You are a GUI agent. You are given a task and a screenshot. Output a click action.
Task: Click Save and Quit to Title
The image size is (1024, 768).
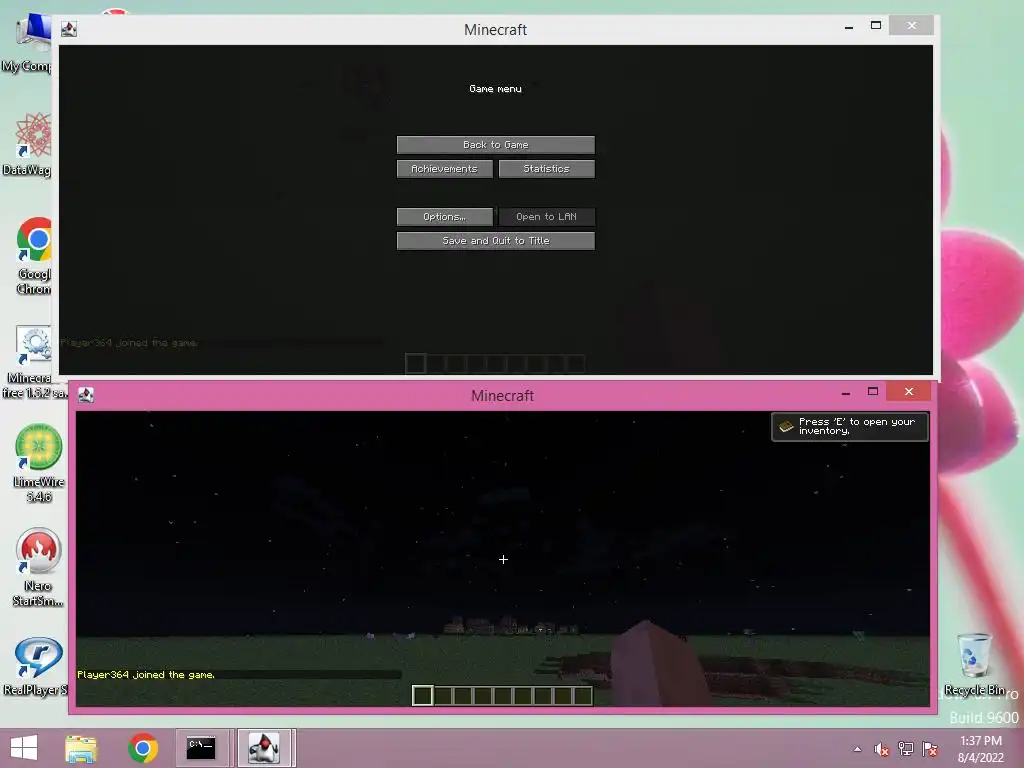click(496, 240)
